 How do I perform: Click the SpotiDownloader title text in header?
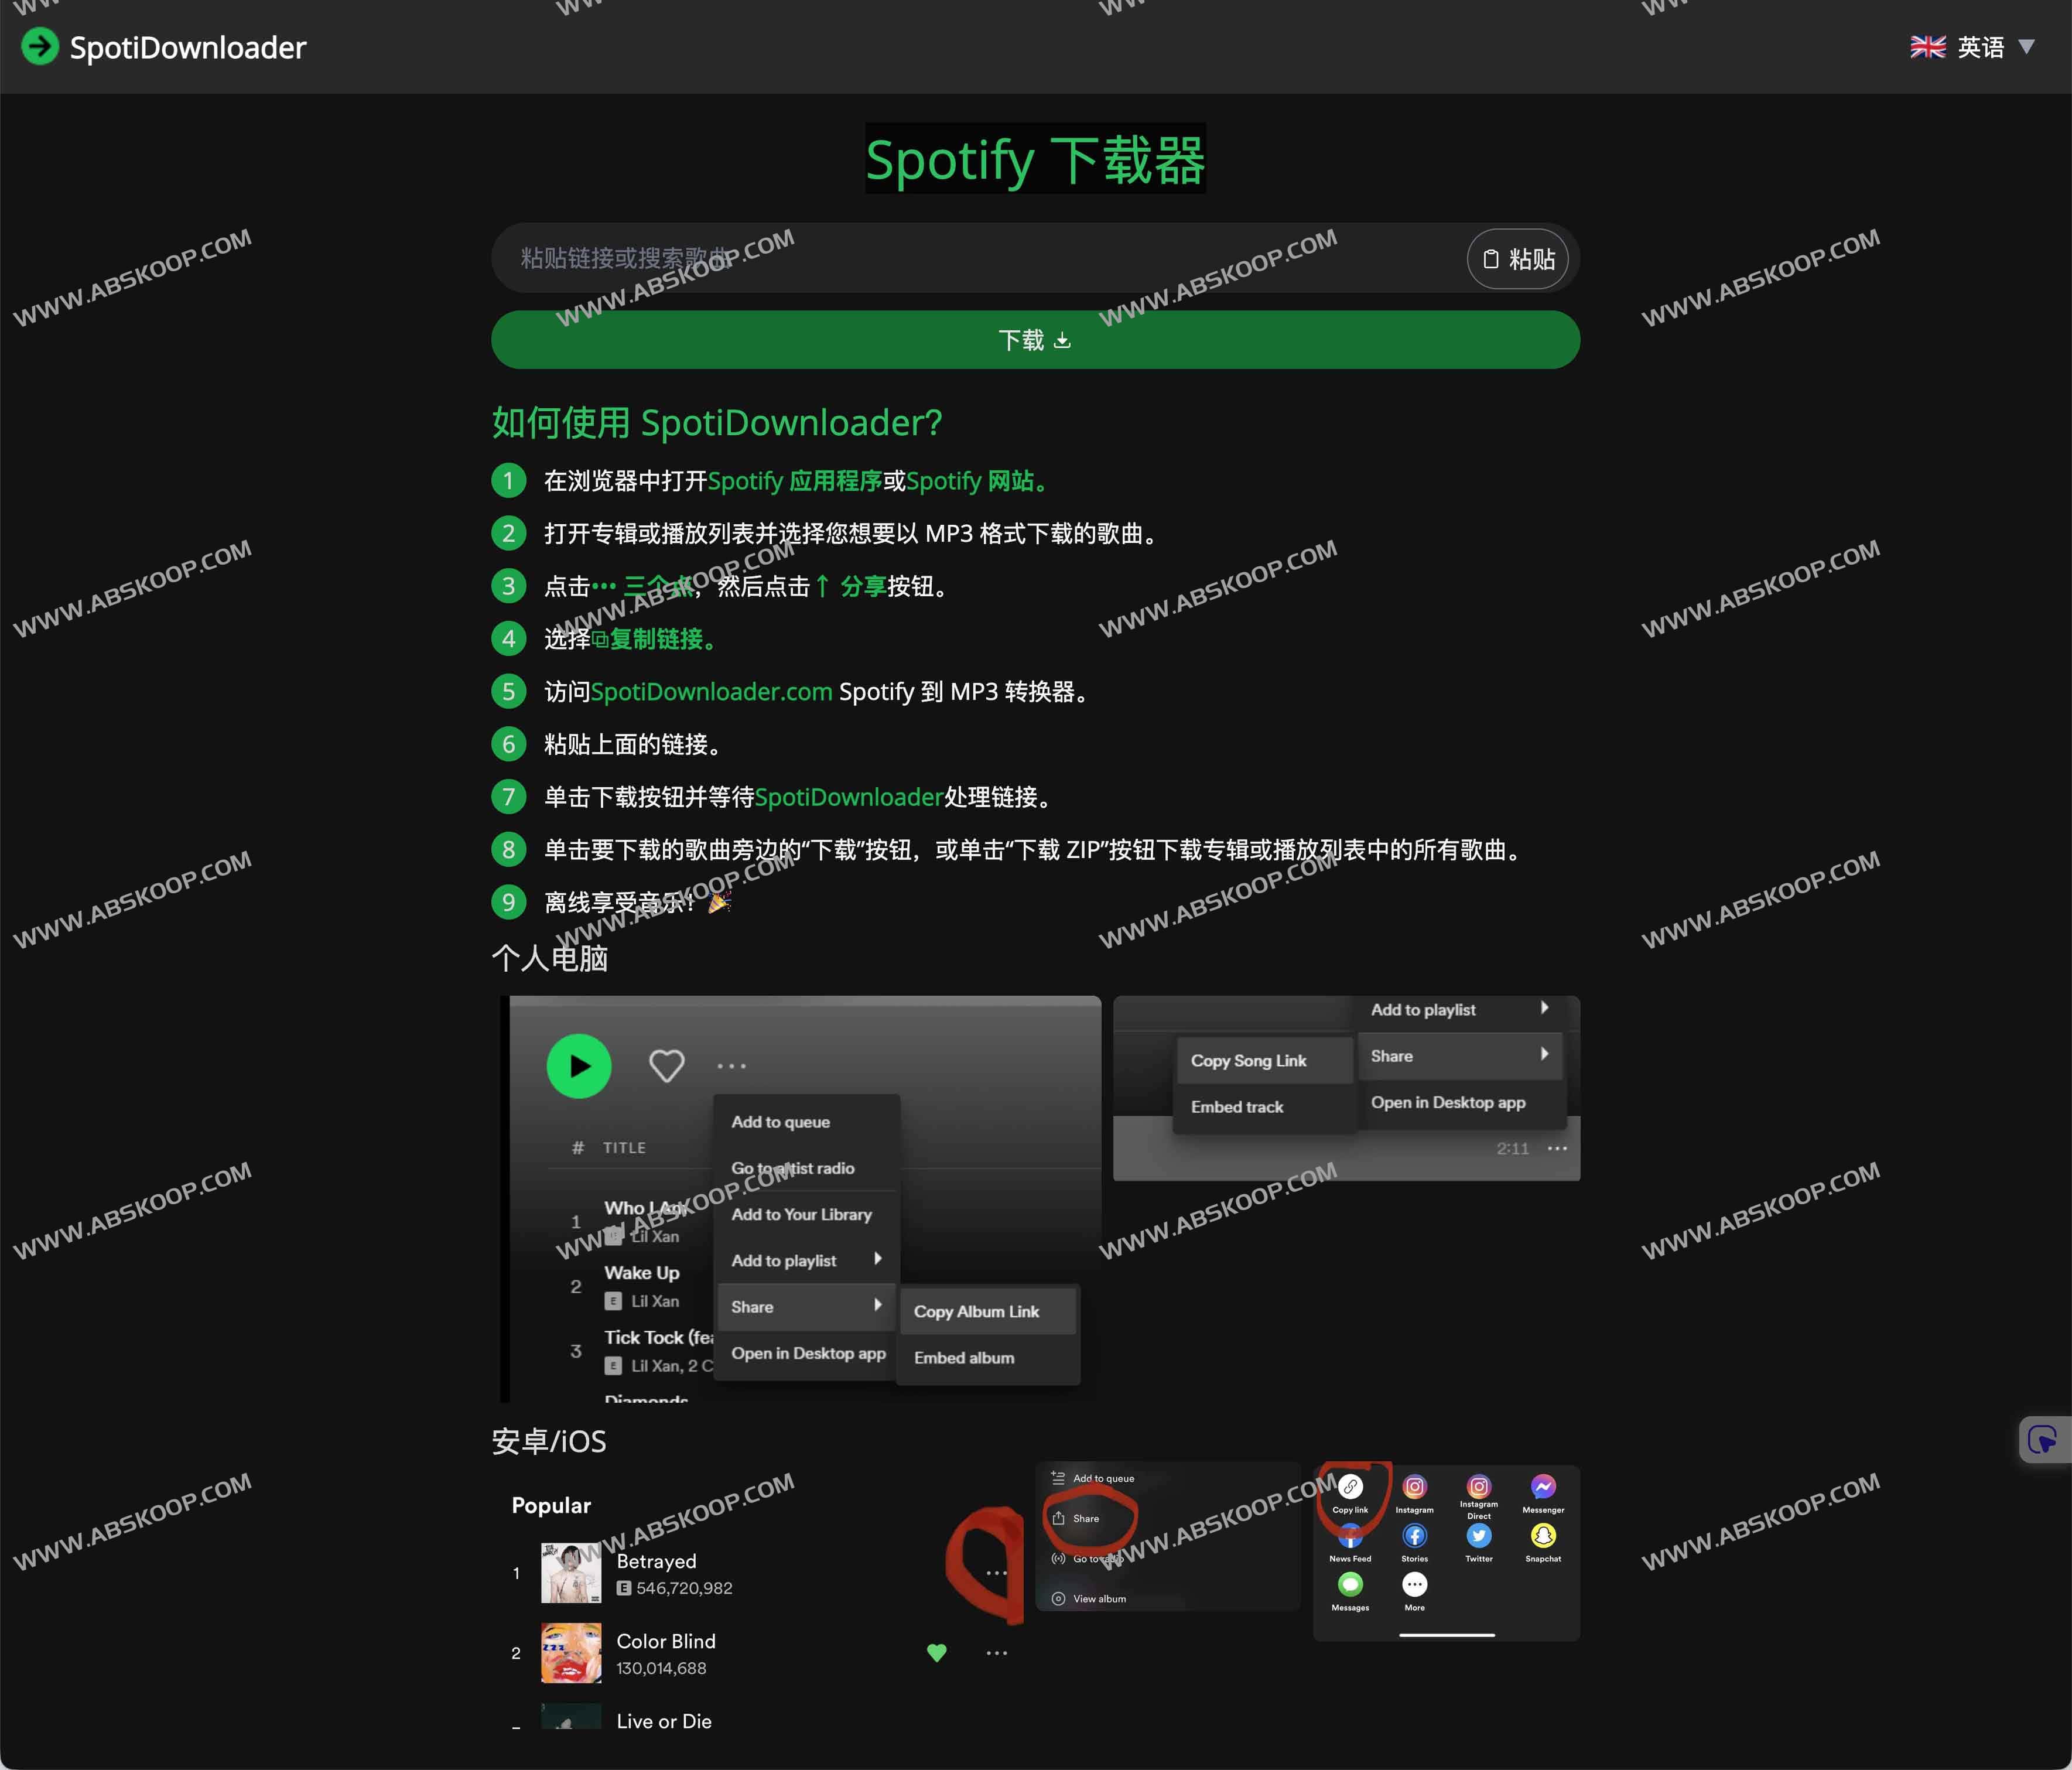tap(188, 47)
